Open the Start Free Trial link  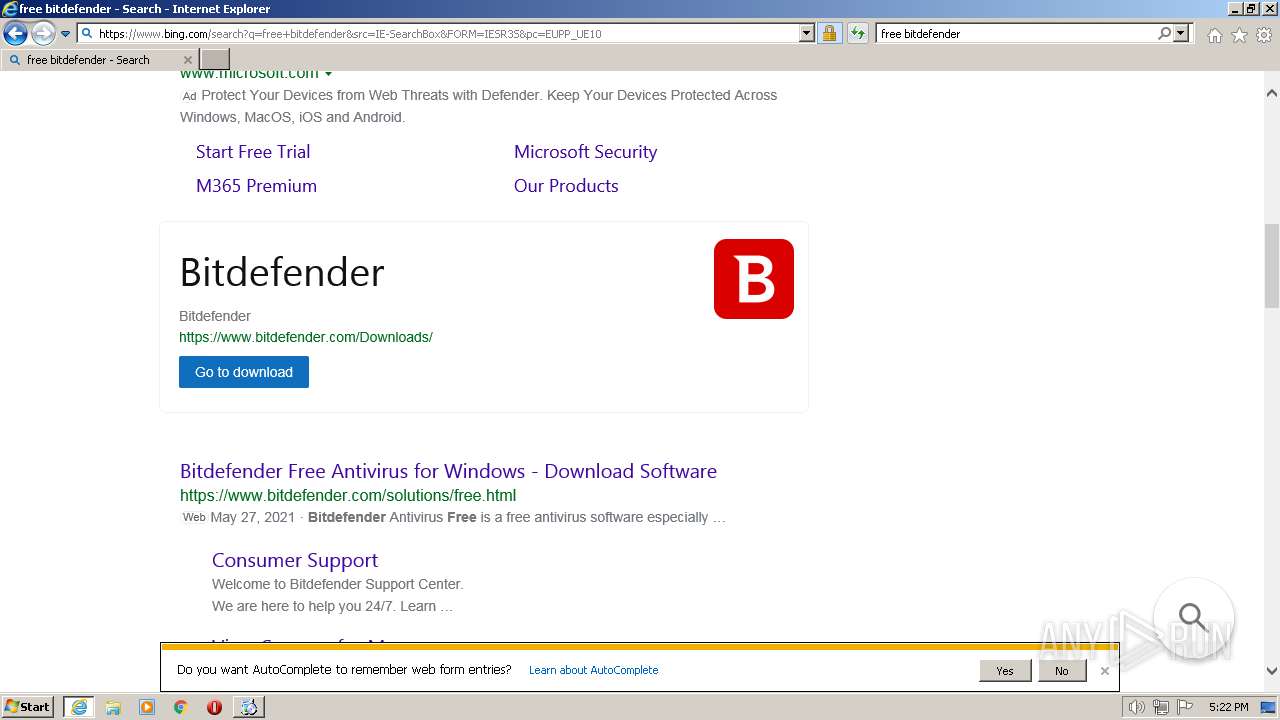[253, 152]
